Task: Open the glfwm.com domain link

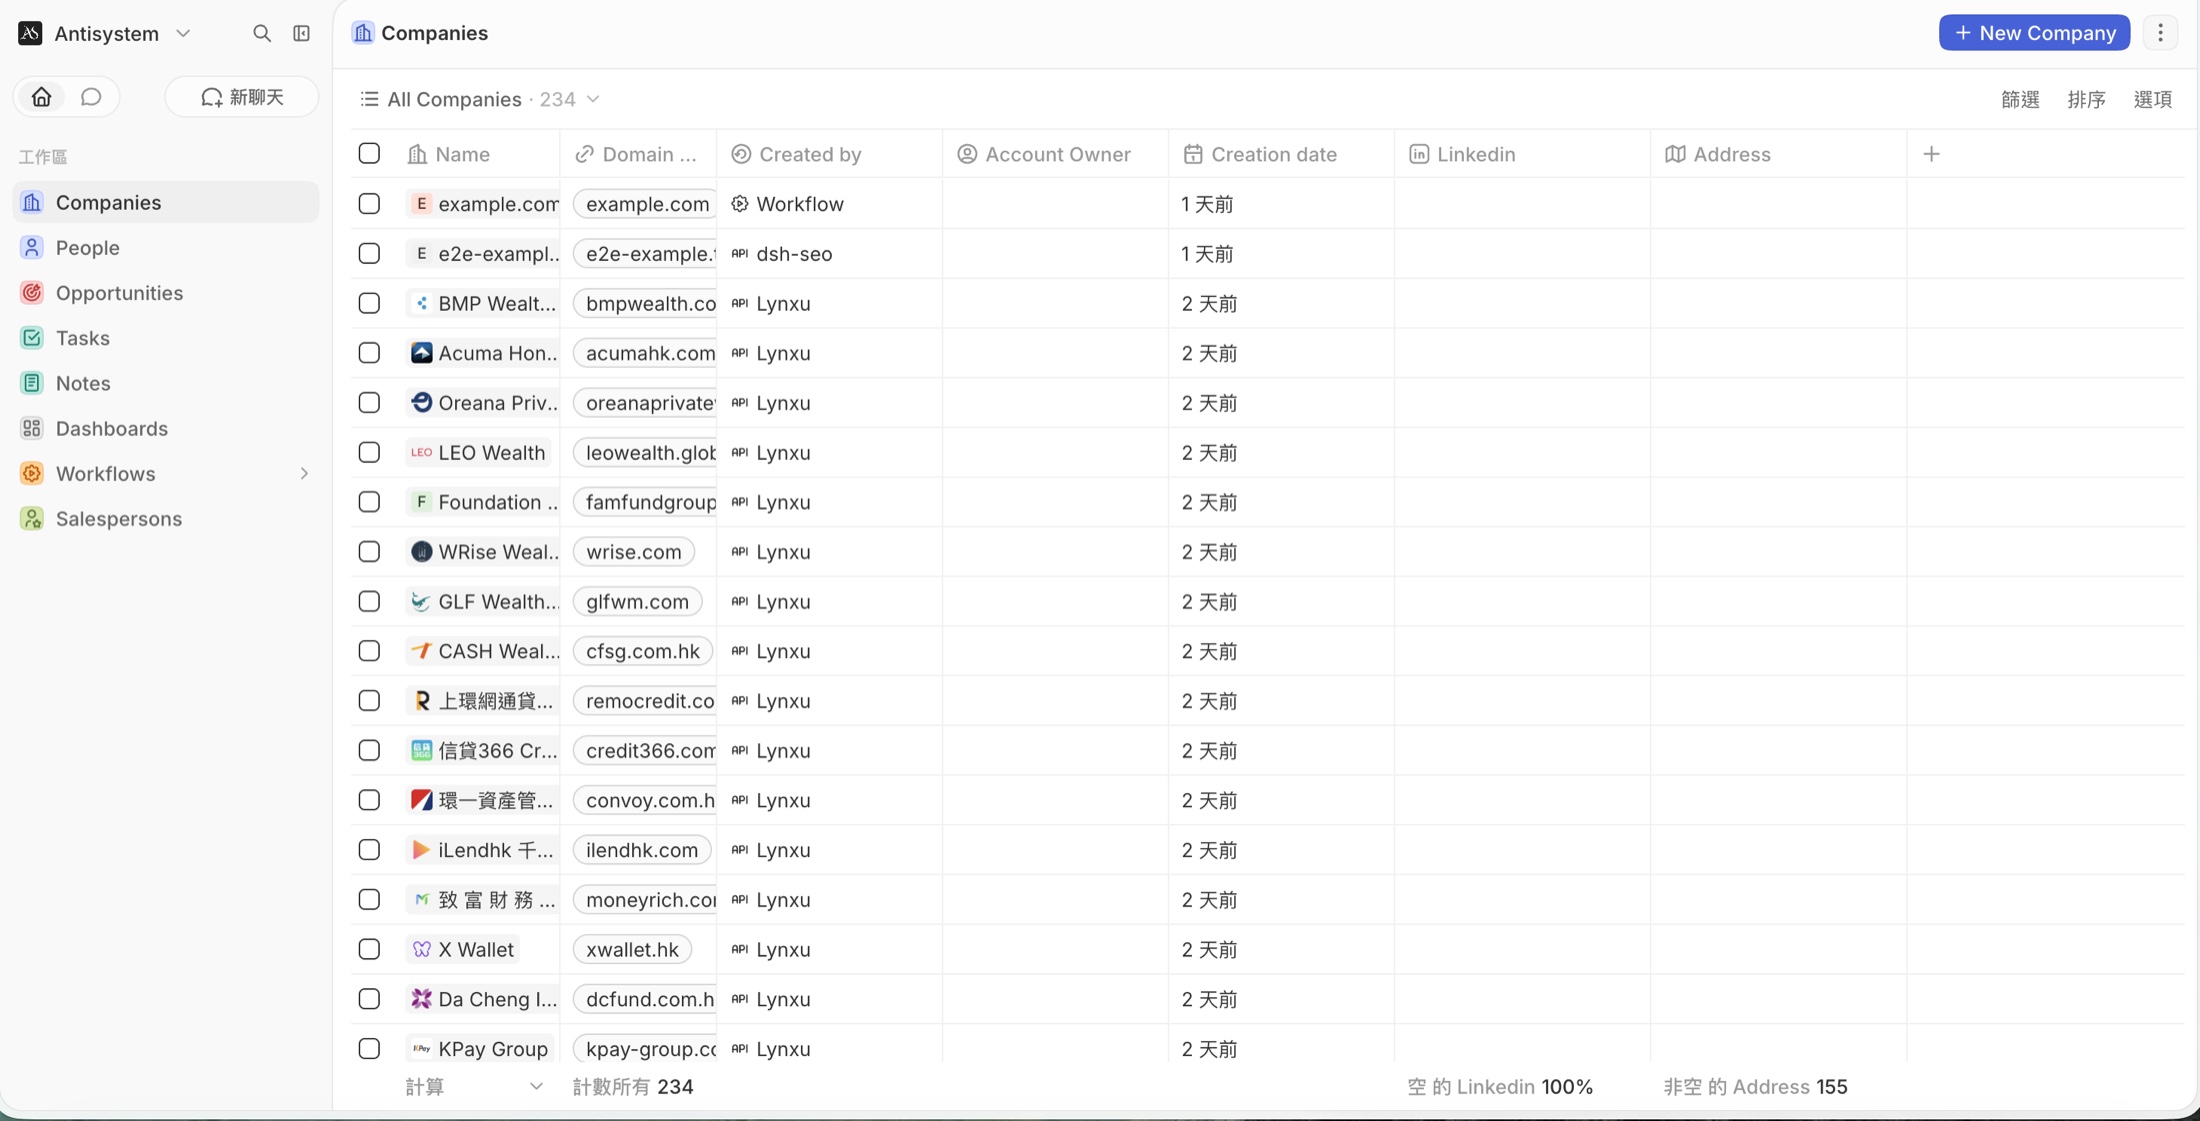Action: (x=637, y=602)
